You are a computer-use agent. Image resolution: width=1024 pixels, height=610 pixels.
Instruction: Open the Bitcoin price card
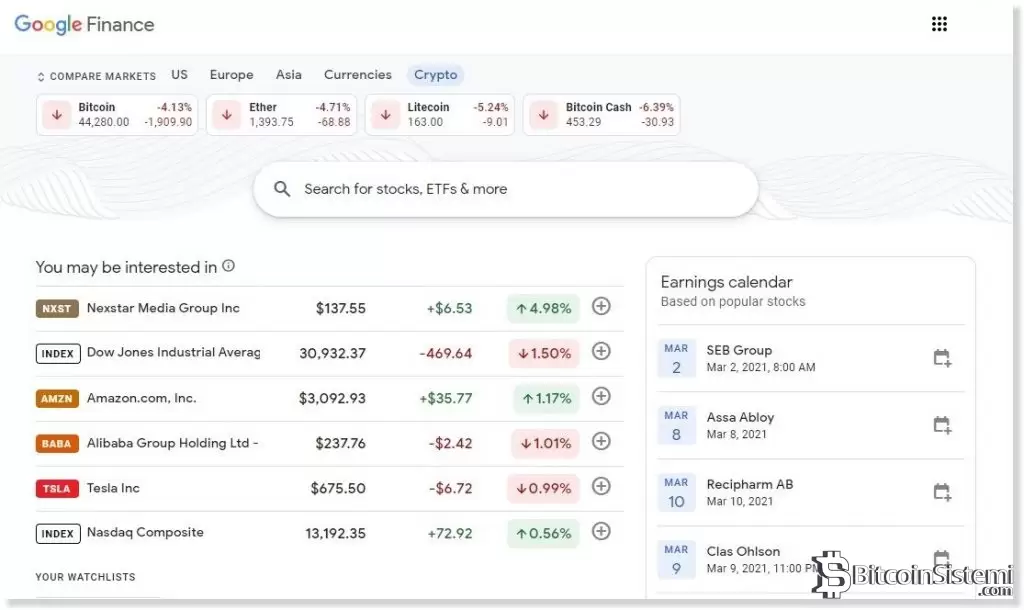pyautogui.click(x=117, y=115)
